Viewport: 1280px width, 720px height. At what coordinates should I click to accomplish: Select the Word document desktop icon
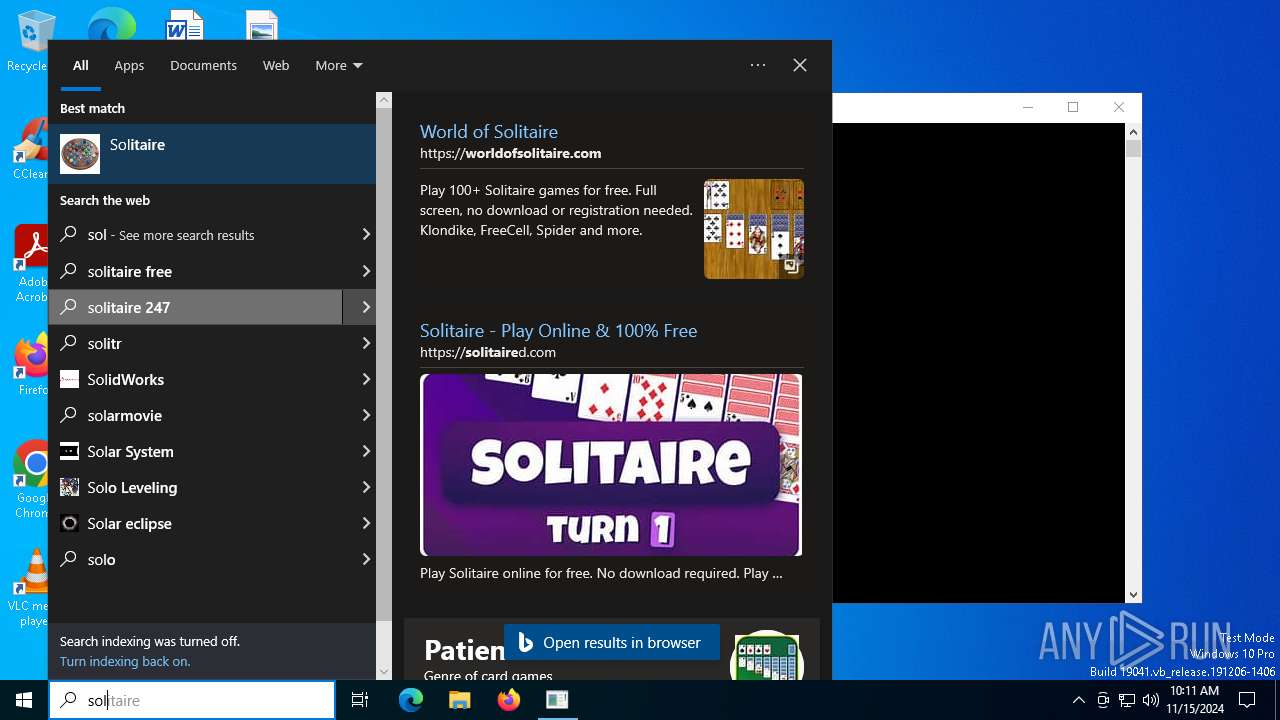point(185,25)
